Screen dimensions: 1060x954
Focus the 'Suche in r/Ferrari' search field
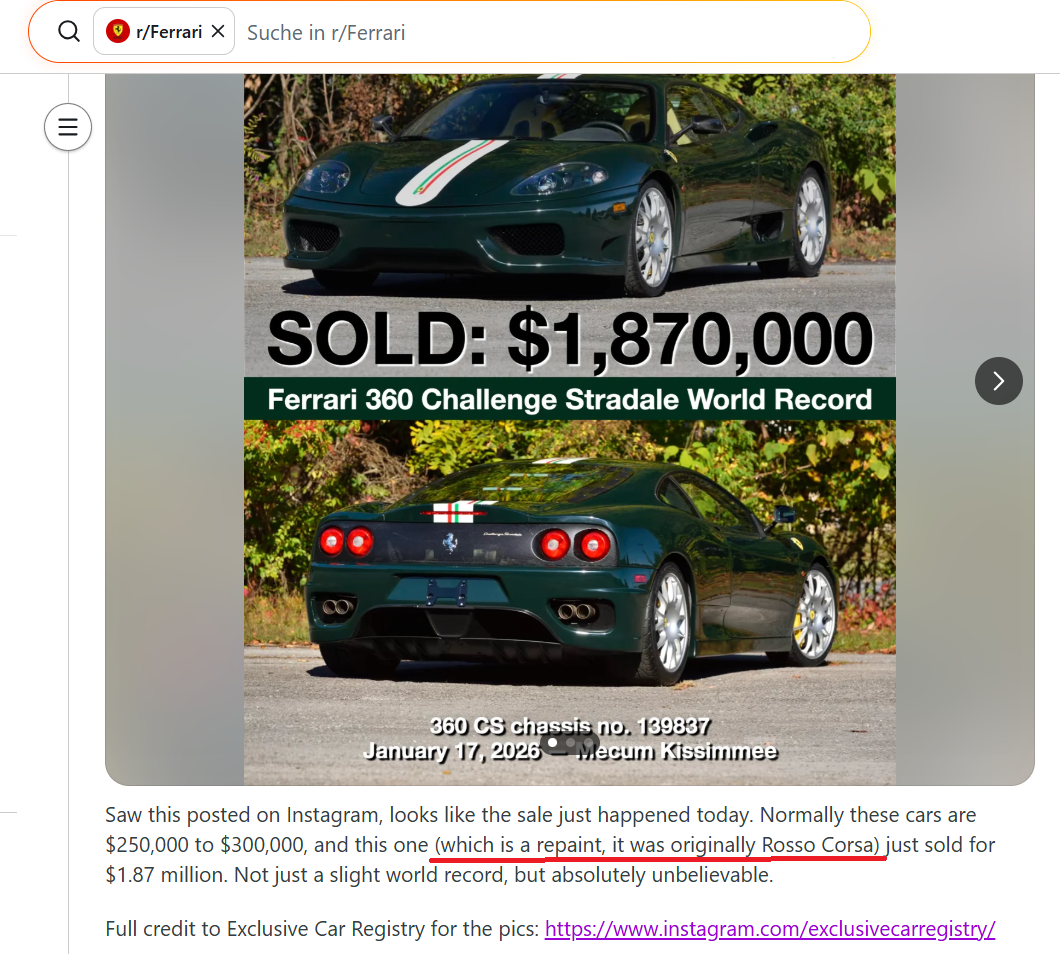551,32
